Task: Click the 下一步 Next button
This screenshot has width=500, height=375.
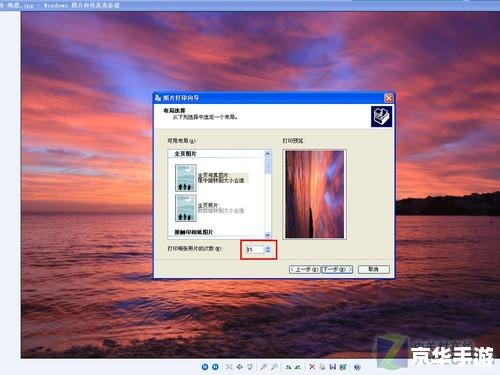Action: click(337, 269)
